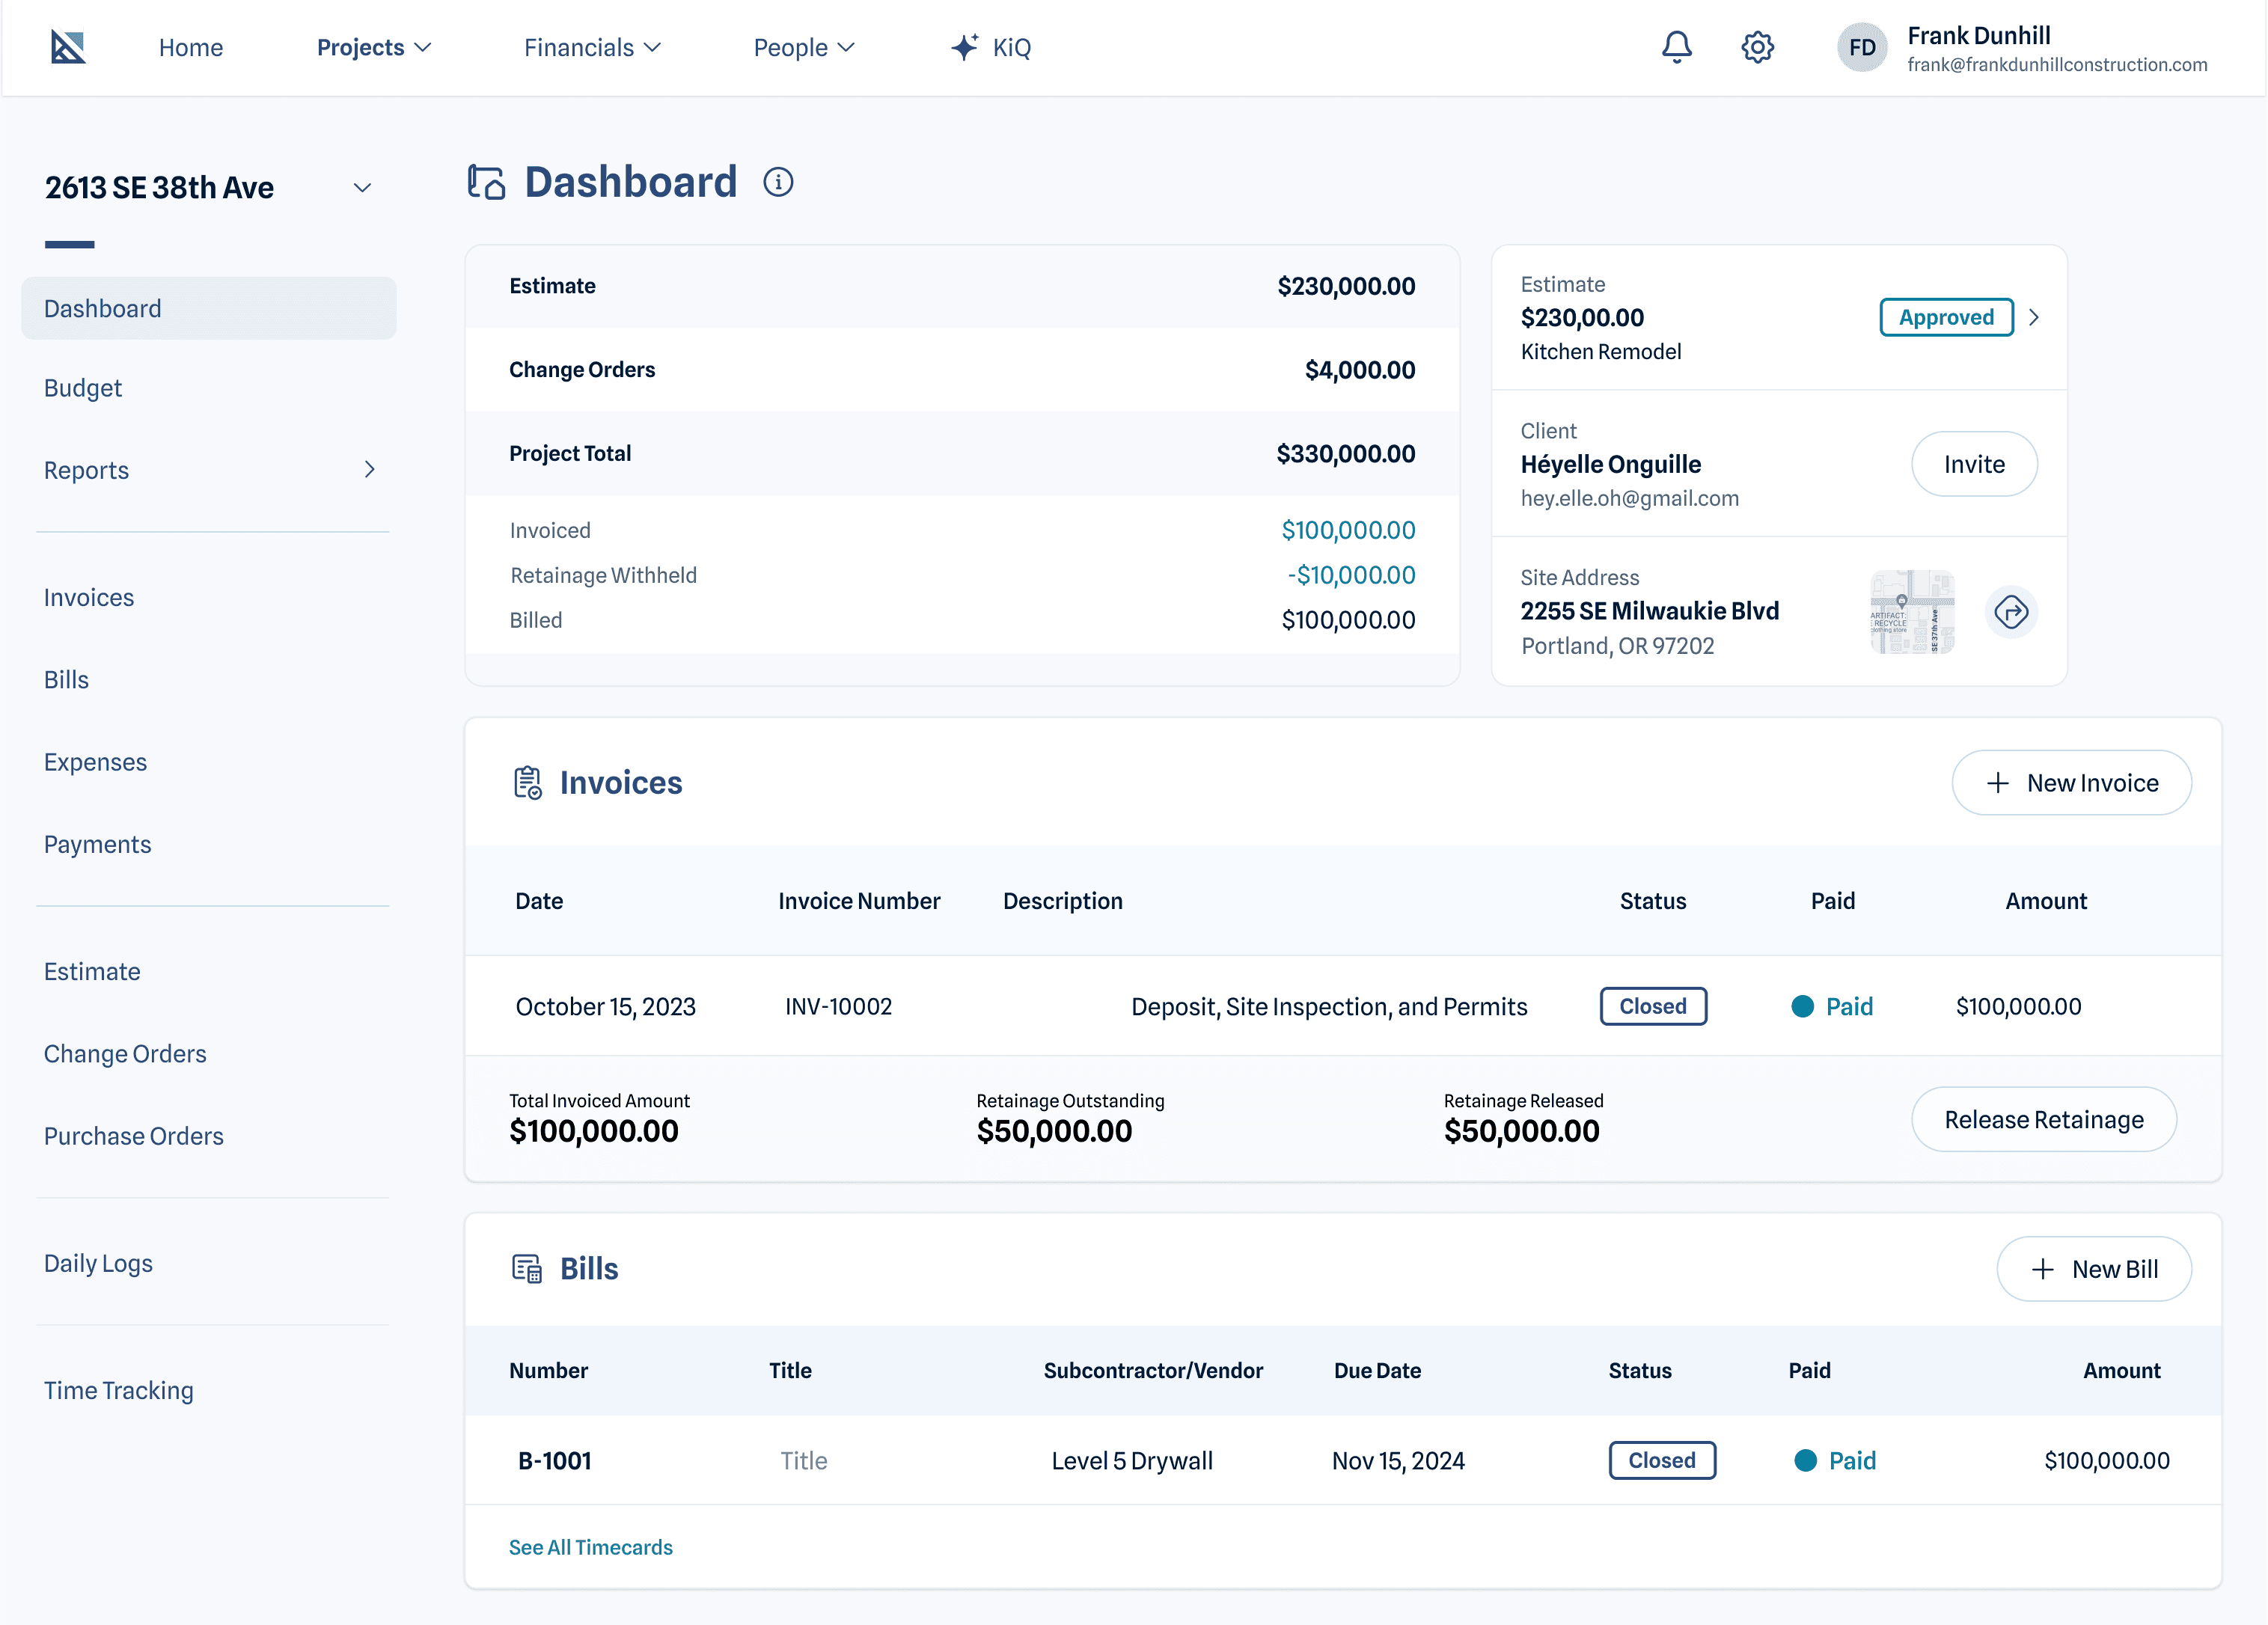The height and width of the screenshot is (1625, 2268).
Task: Click the Invite client button
Action: [x=1974, y=464]
